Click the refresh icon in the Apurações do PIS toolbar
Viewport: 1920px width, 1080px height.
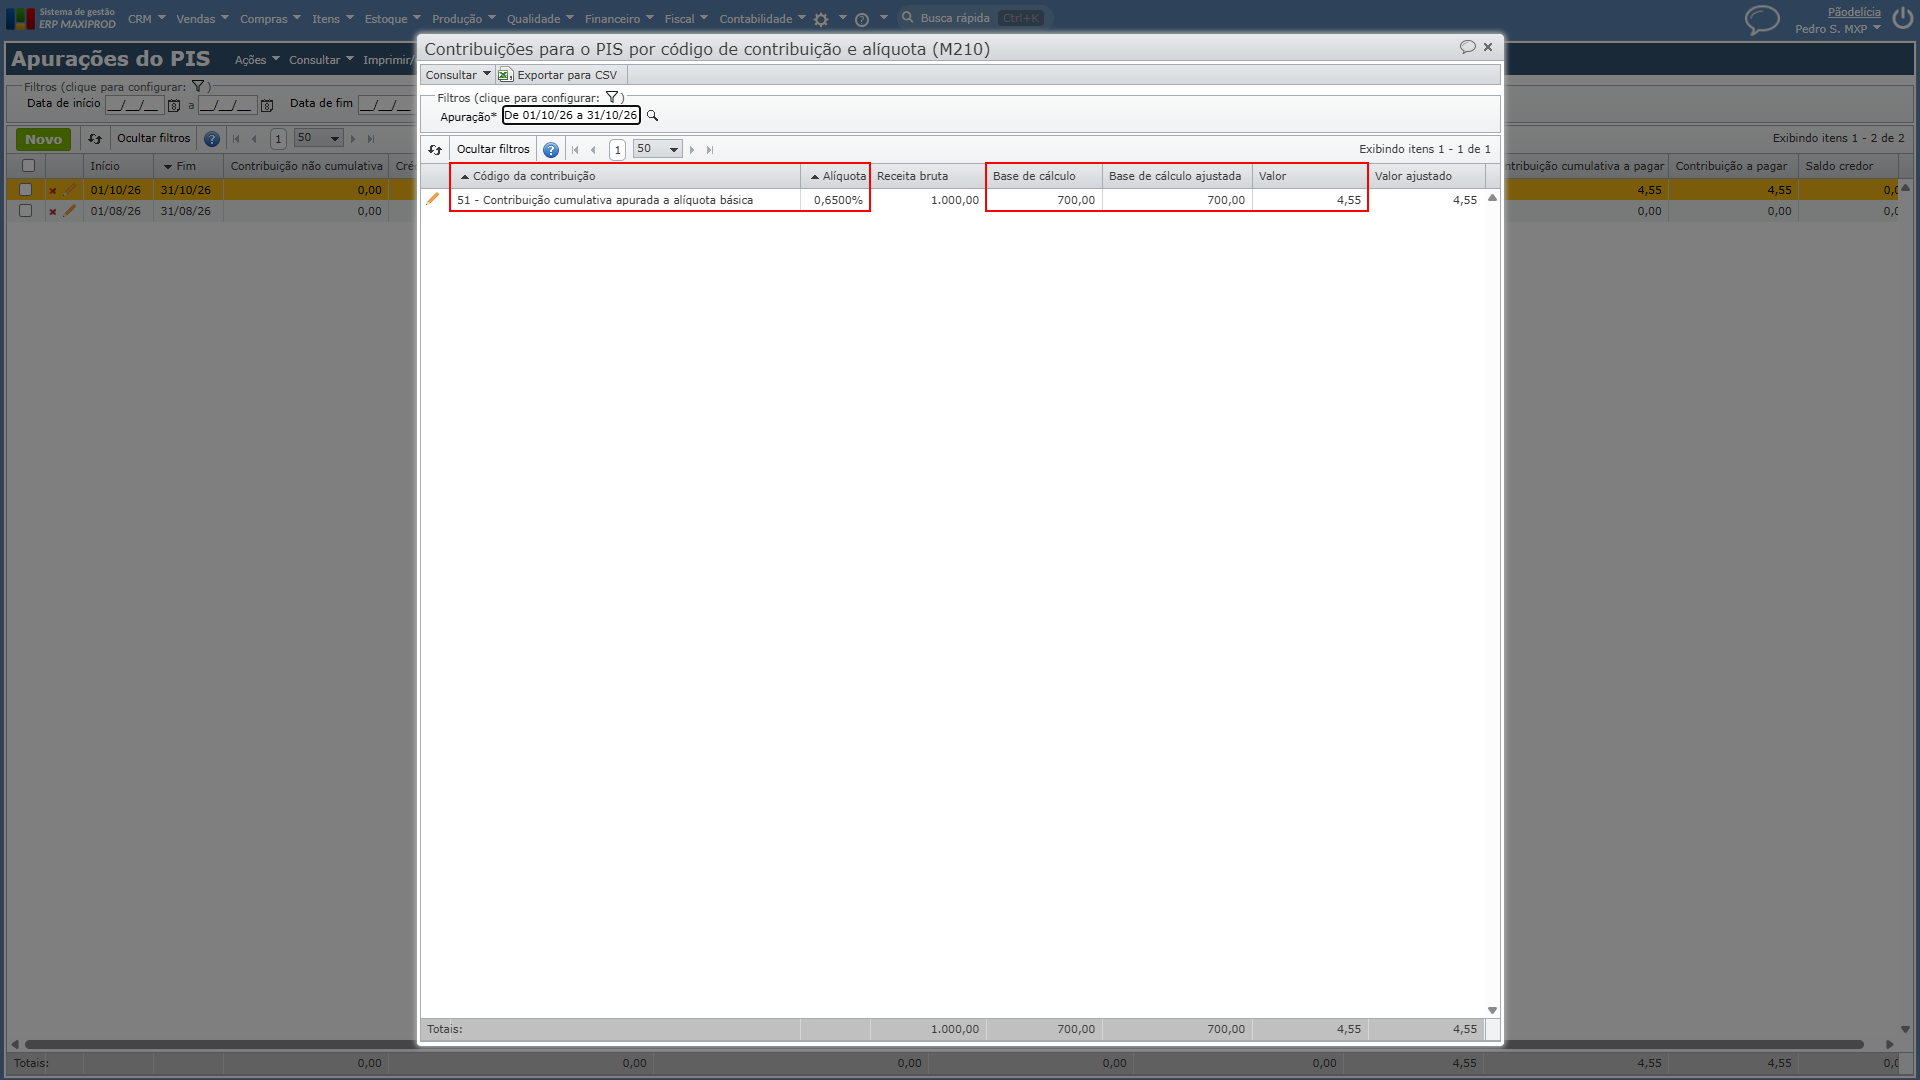[x=95, y=139]
